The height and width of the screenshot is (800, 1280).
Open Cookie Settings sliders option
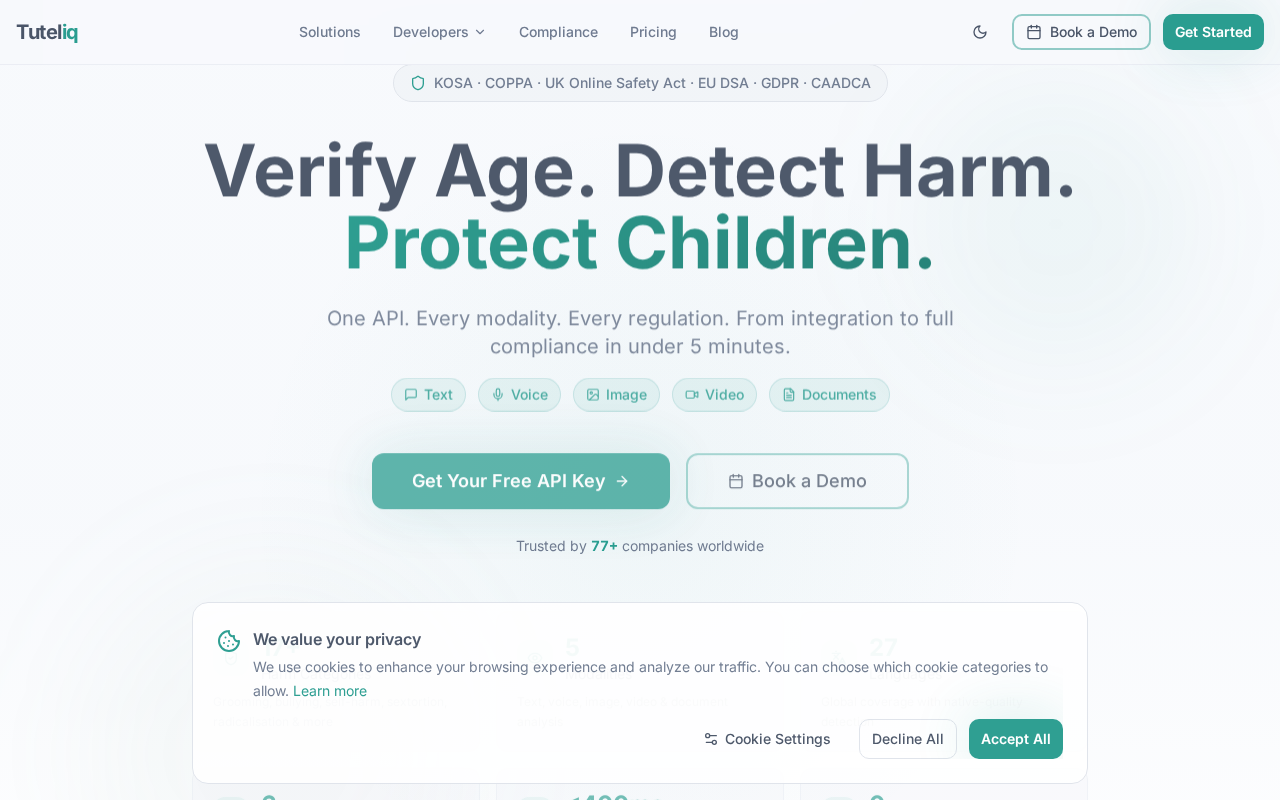767,739
